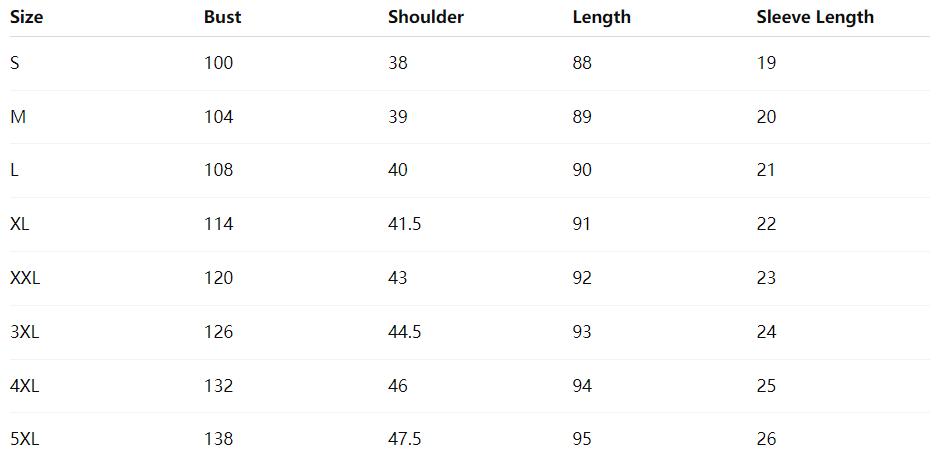Click the Sleeve Length column header
930x467 pixels.
pos(815,17)
